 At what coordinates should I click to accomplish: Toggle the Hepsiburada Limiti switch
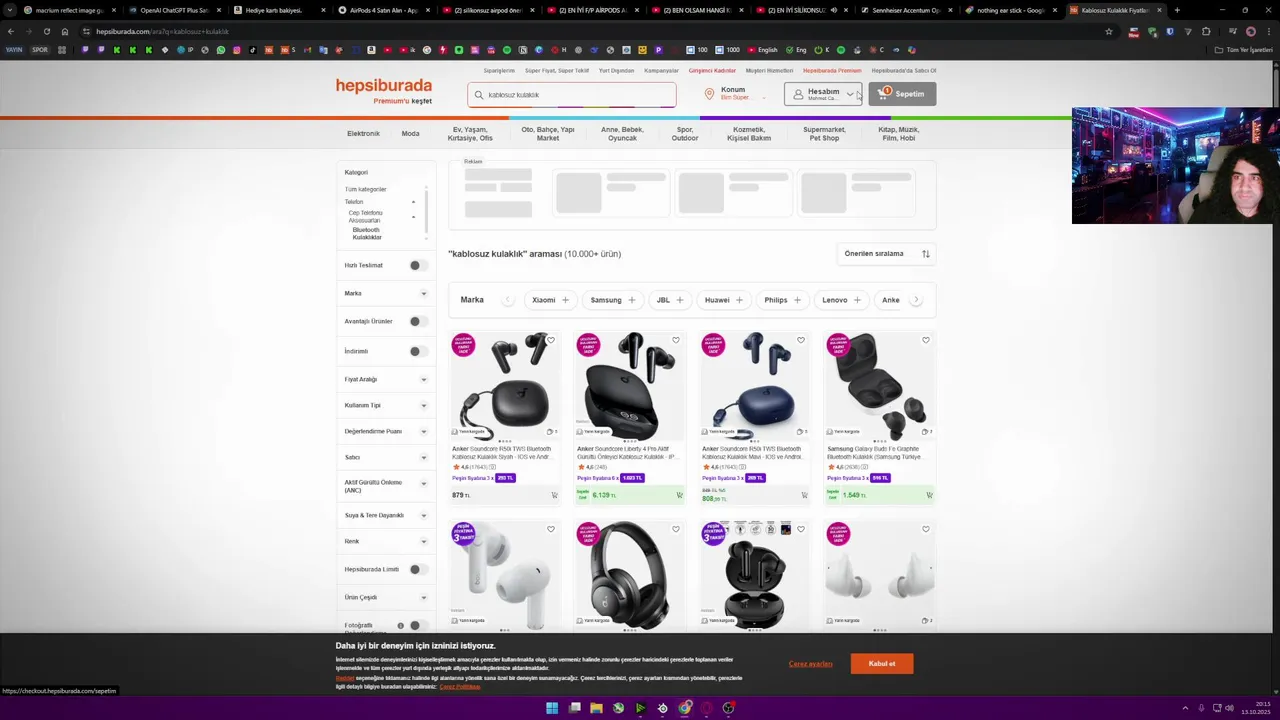(x=417, y=569)
